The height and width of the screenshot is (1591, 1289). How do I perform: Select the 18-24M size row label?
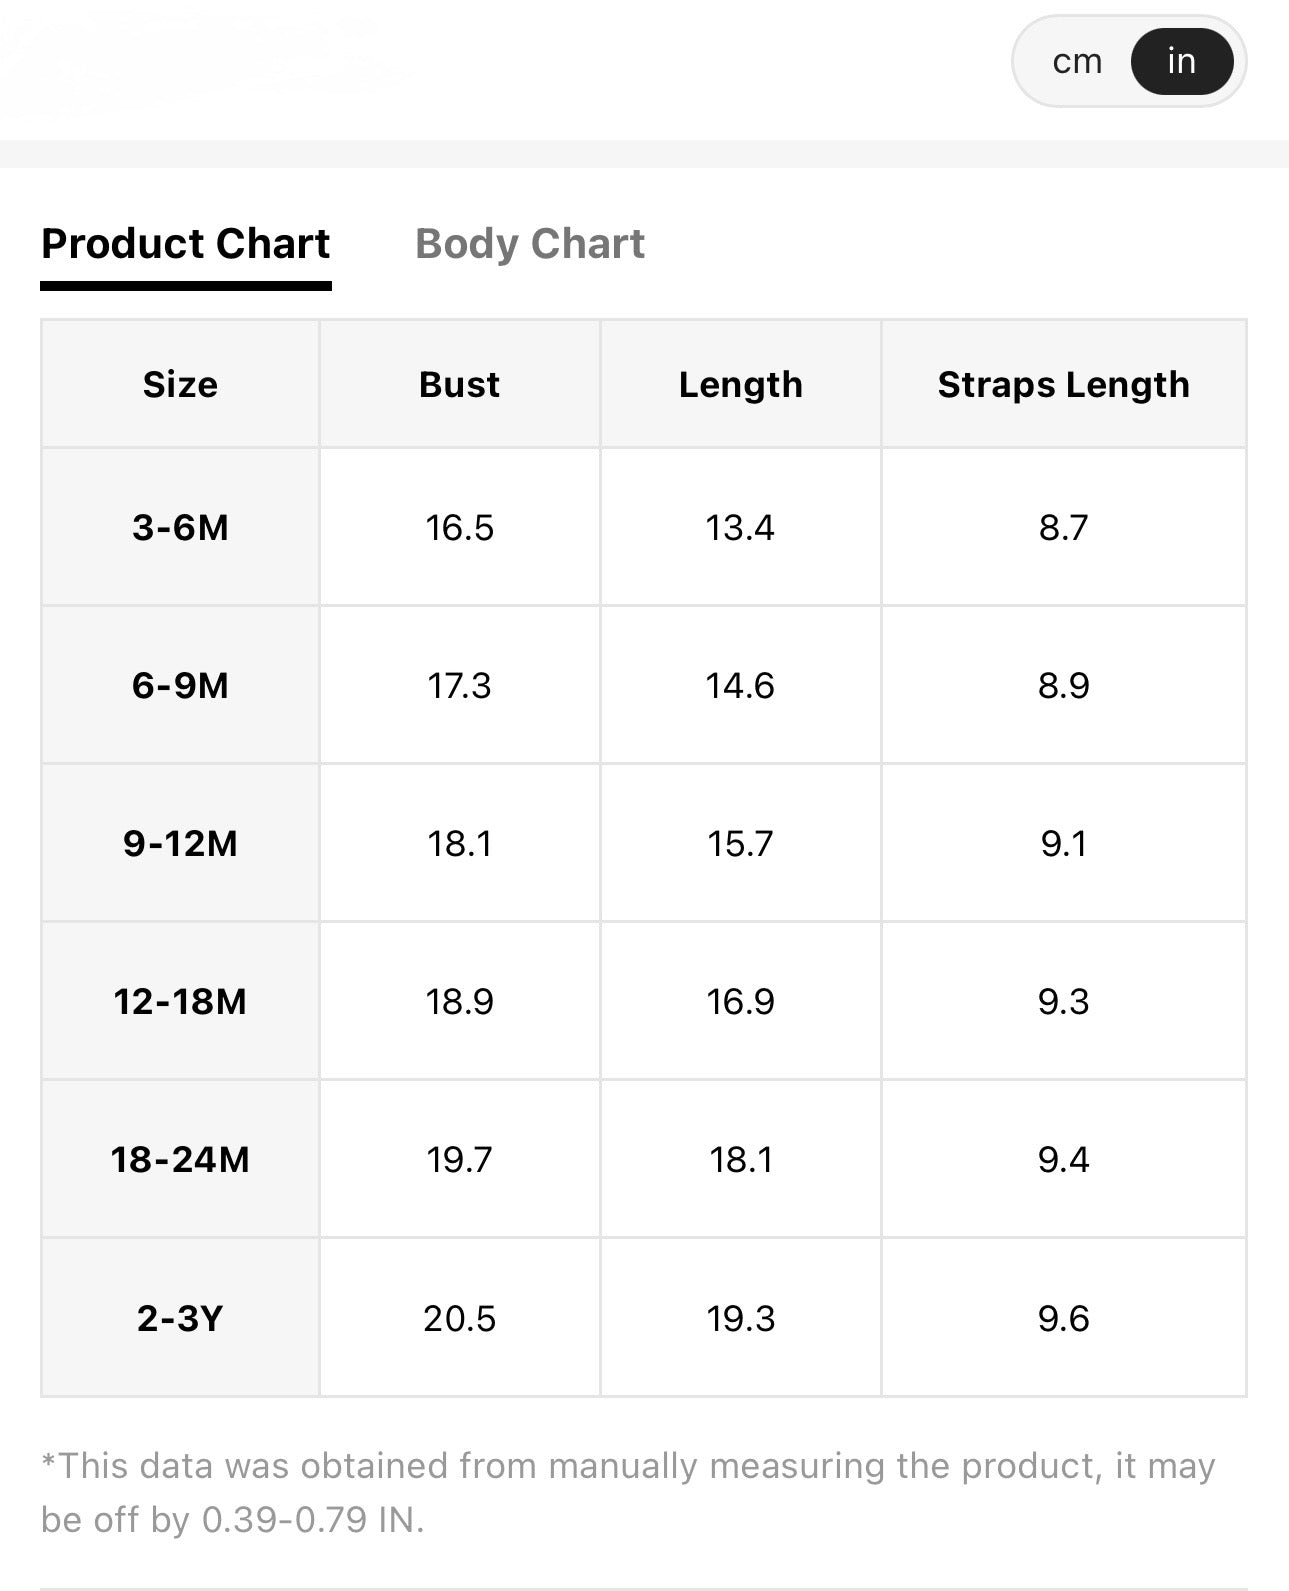click(x=180, y=1159)
